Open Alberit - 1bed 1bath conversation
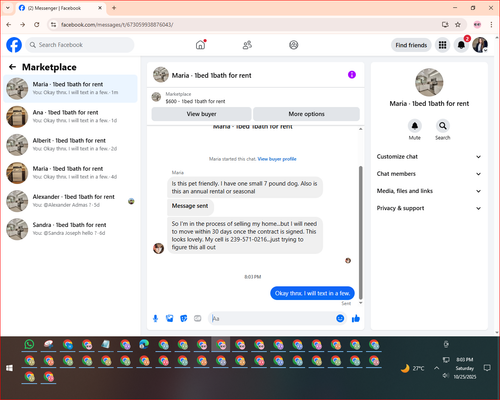 point(70,145)
